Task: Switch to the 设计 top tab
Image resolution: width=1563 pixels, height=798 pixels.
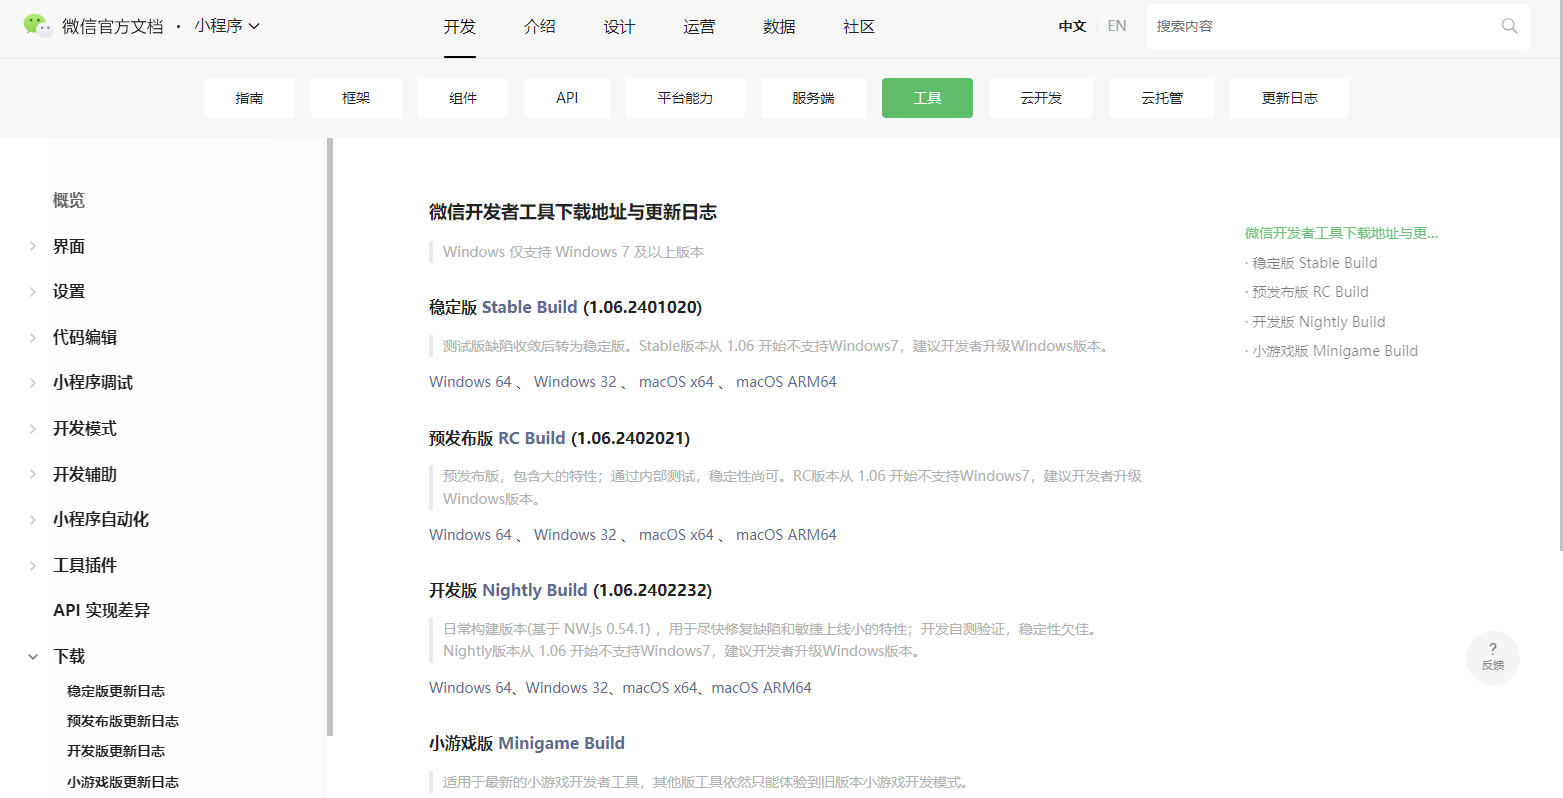Action: pyautogui.click(x=620, y=27)
